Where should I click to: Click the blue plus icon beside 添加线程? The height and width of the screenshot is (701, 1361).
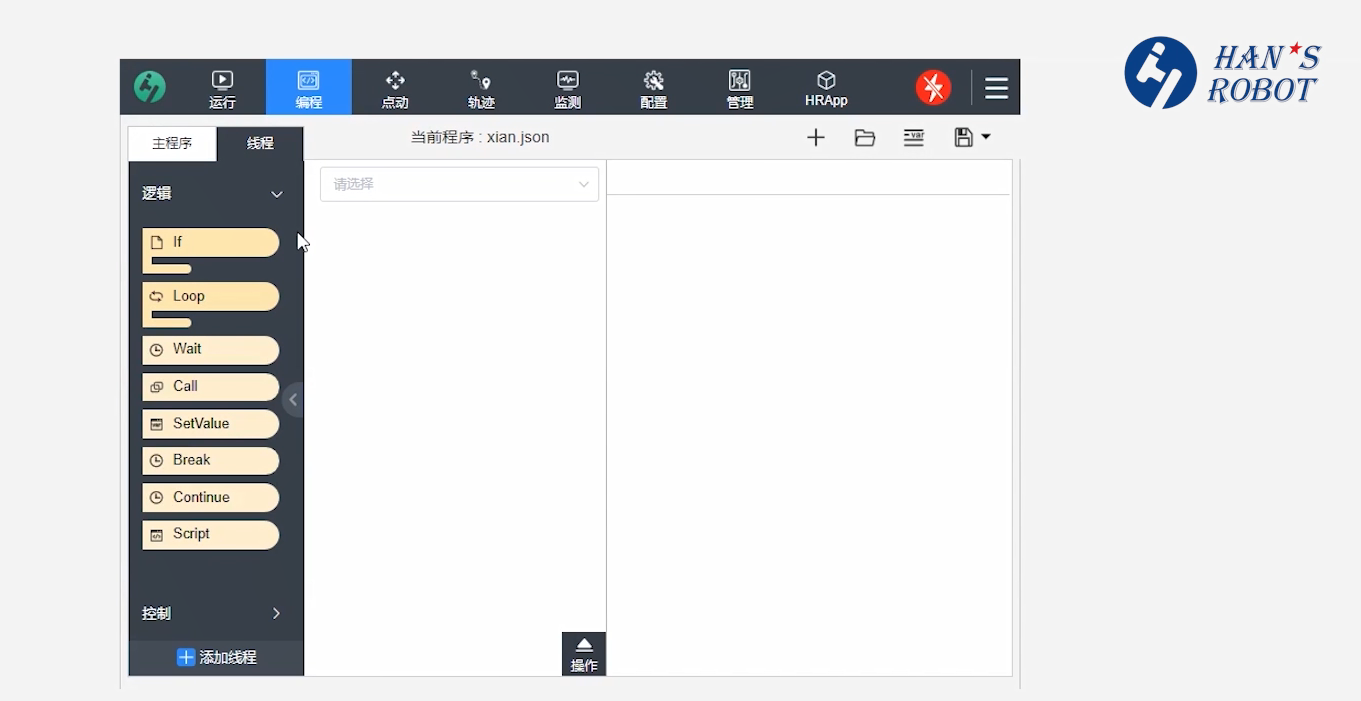pyautogui.click(x=186, y=657)
